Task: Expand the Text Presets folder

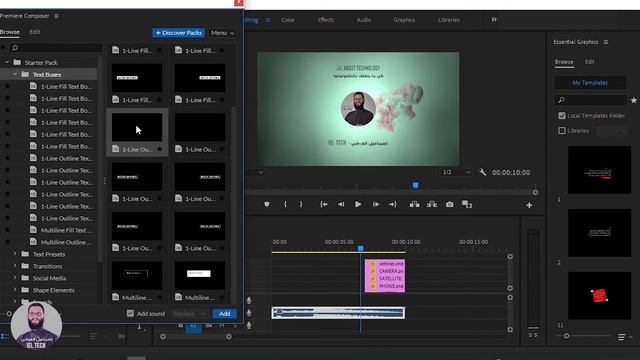Action: (15, 254)
